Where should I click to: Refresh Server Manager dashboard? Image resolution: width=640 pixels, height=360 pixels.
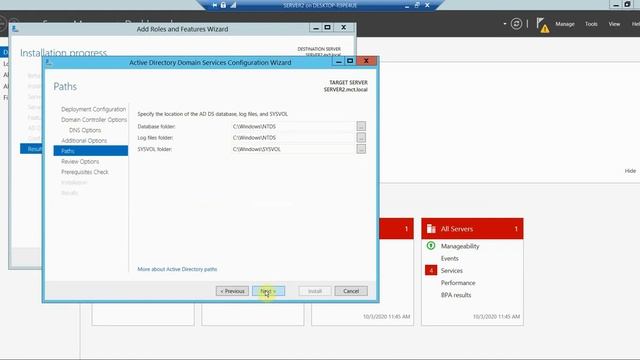tap(516, 24)
